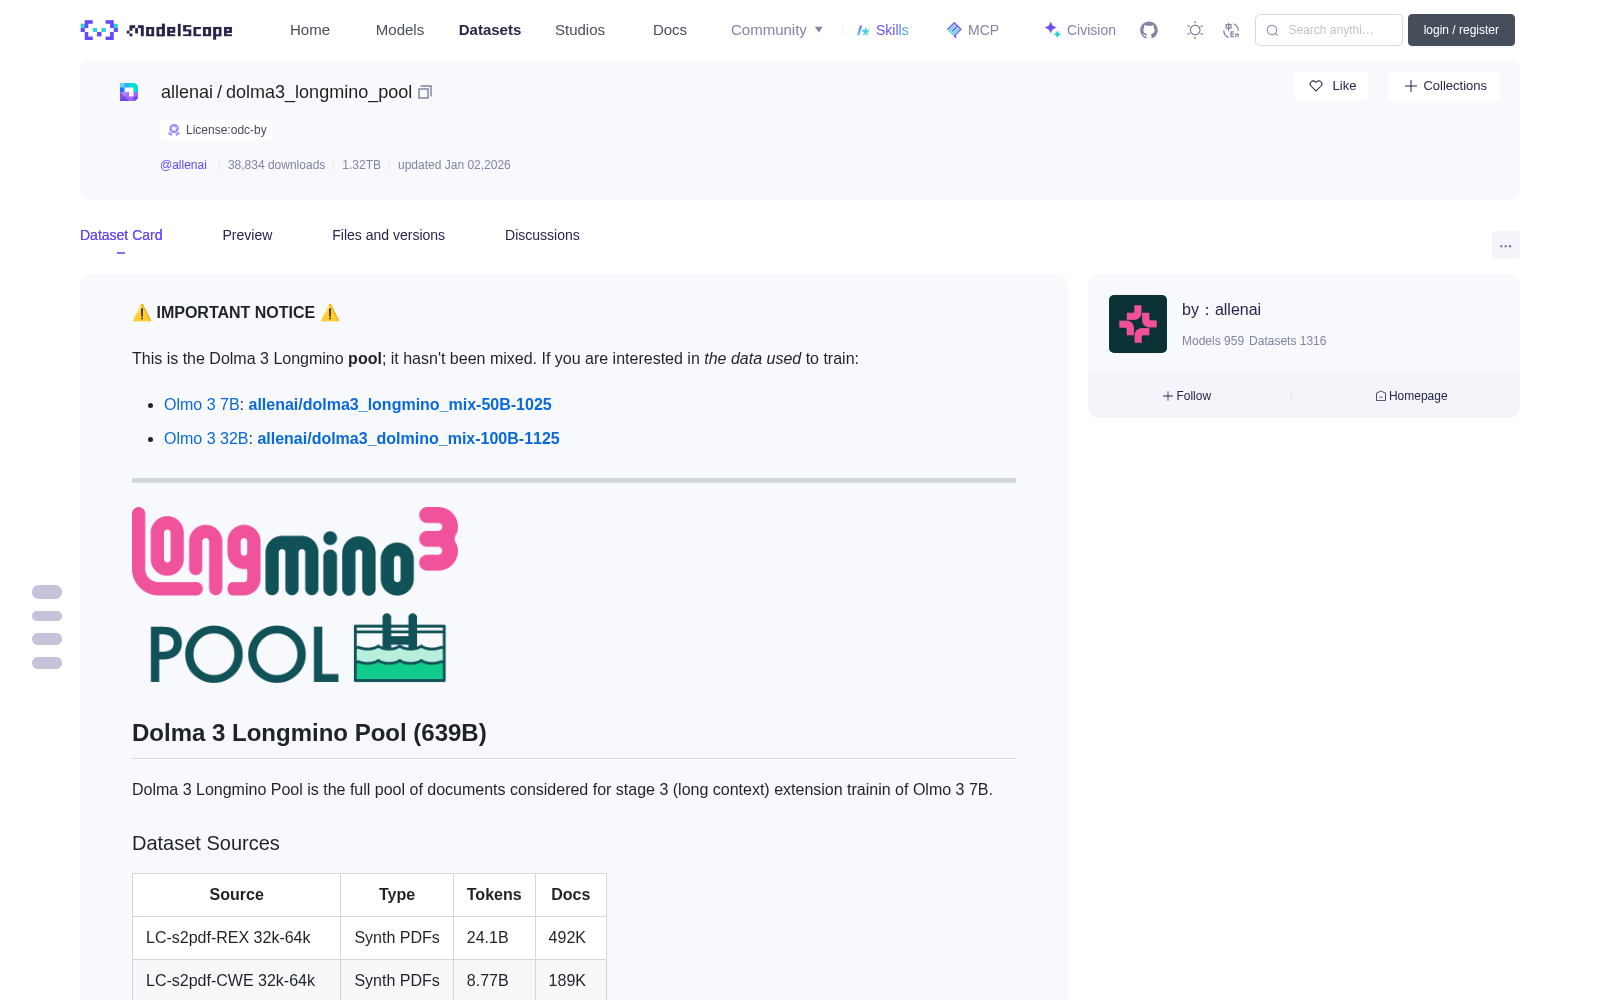
Task: Toggle the light/dark theme sun icon
Action: [x=1195, y=30]
